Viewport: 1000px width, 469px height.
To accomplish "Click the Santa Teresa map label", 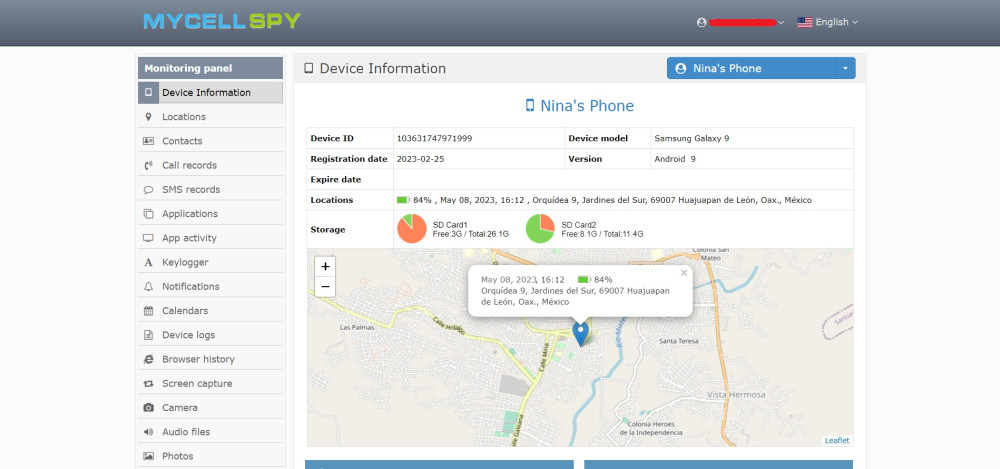I will pos(678,341).
